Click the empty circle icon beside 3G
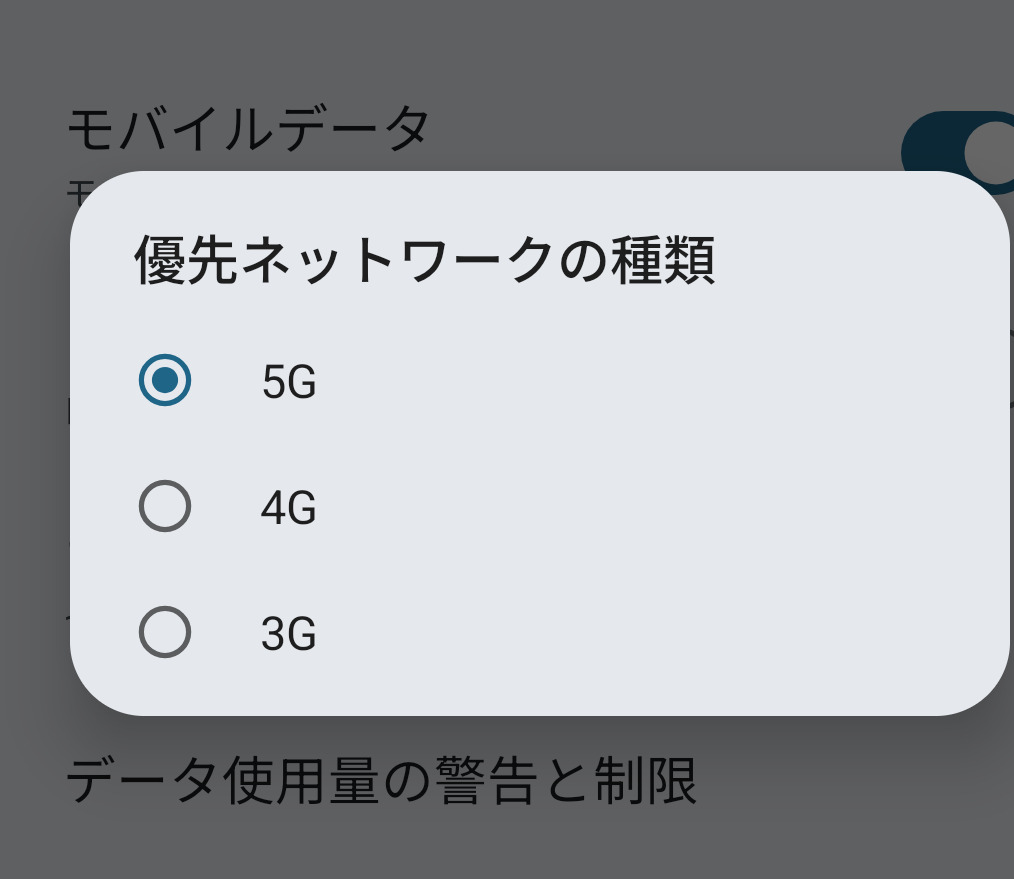Image resolution: width=1014 pixels, height=879 pixels. [x=165, y=632]
